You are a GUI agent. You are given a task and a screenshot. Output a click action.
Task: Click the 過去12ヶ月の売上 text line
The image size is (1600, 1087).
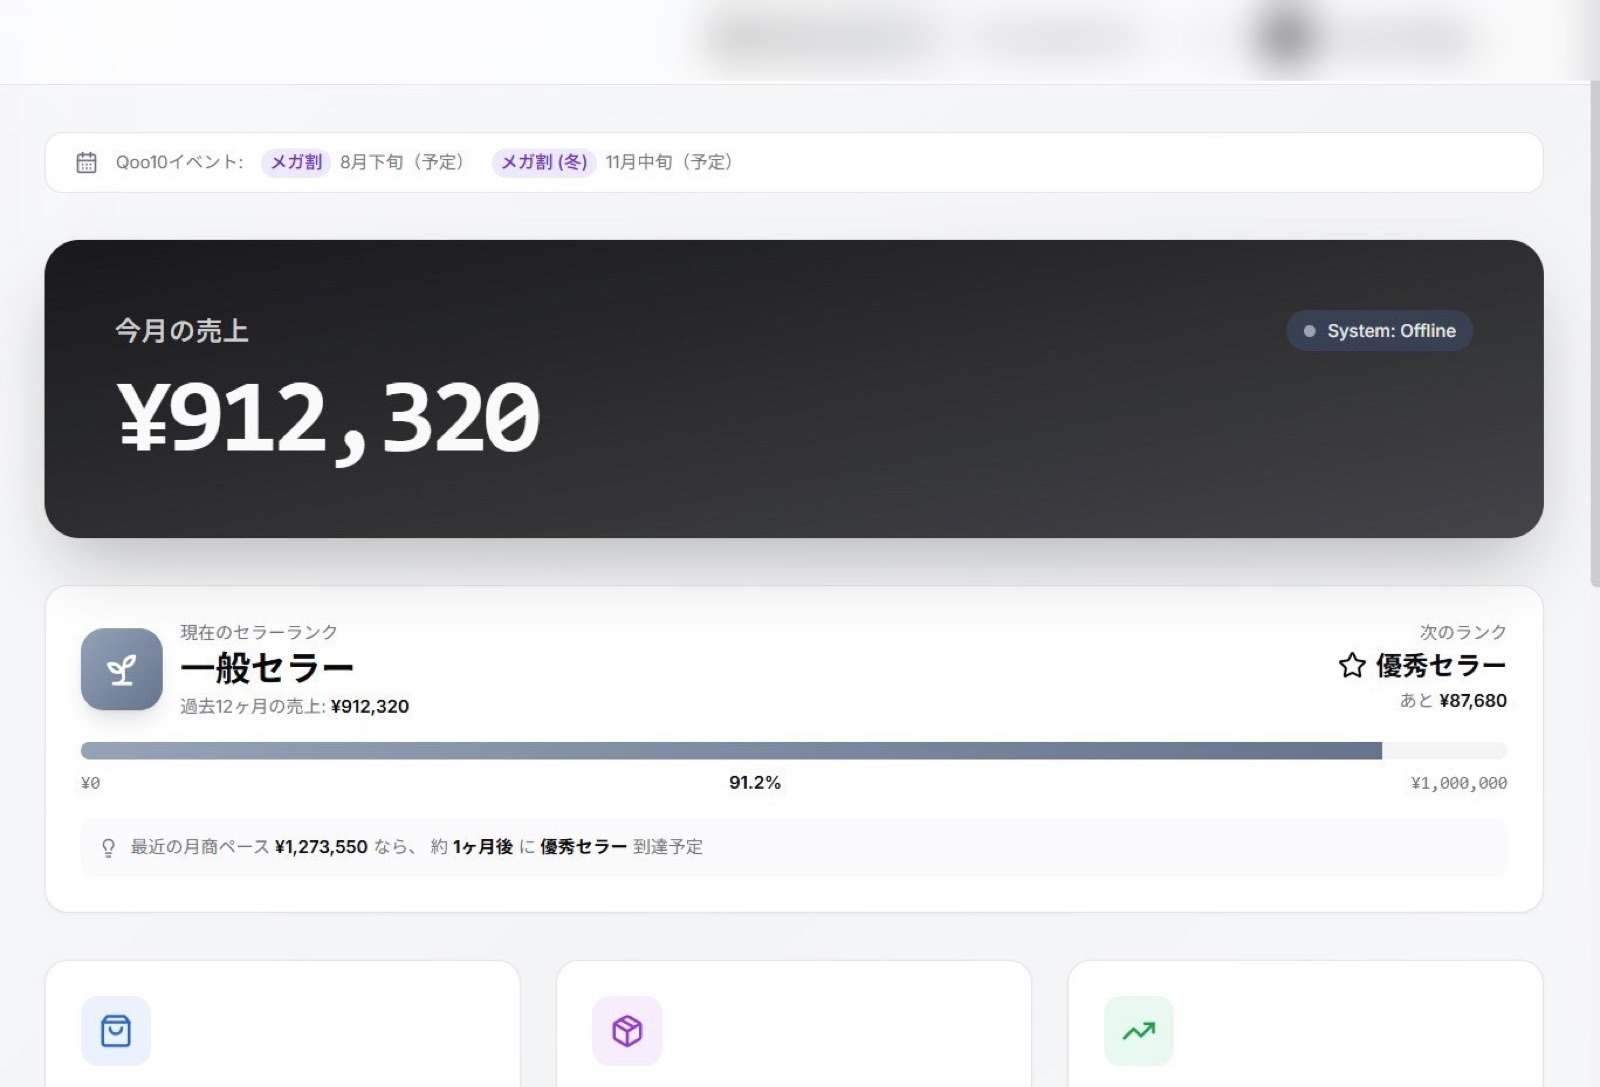295,707
